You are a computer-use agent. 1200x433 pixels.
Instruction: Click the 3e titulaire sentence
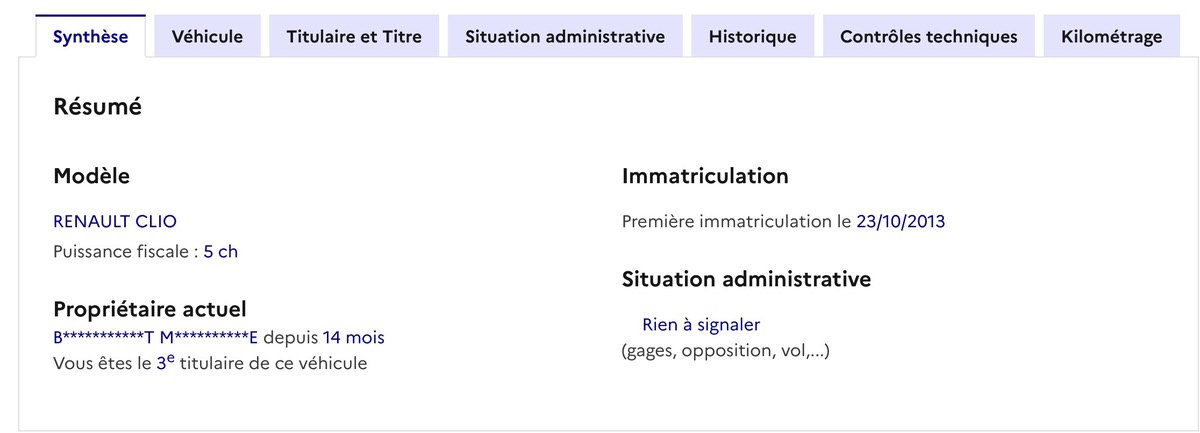[x=210, y=363]
